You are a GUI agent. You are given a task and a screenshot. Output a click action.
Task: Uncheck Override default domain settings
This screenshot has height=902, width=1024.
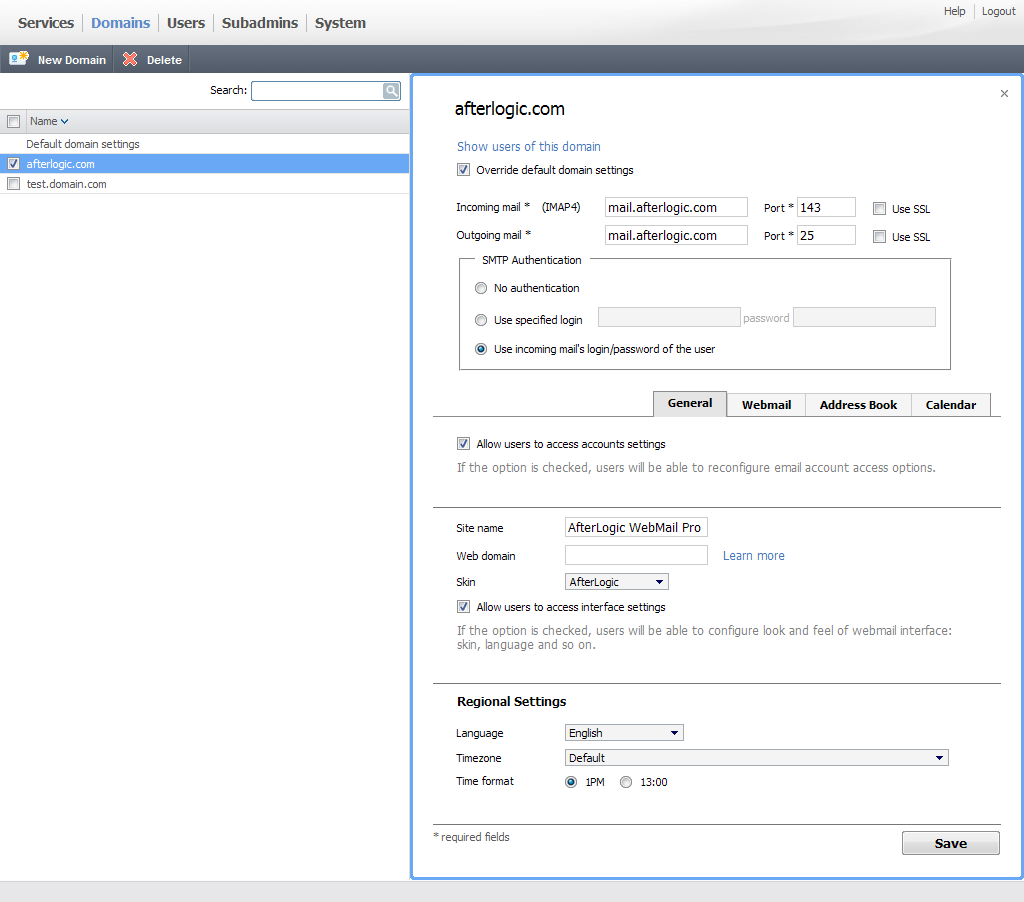(x=463, y=170)
